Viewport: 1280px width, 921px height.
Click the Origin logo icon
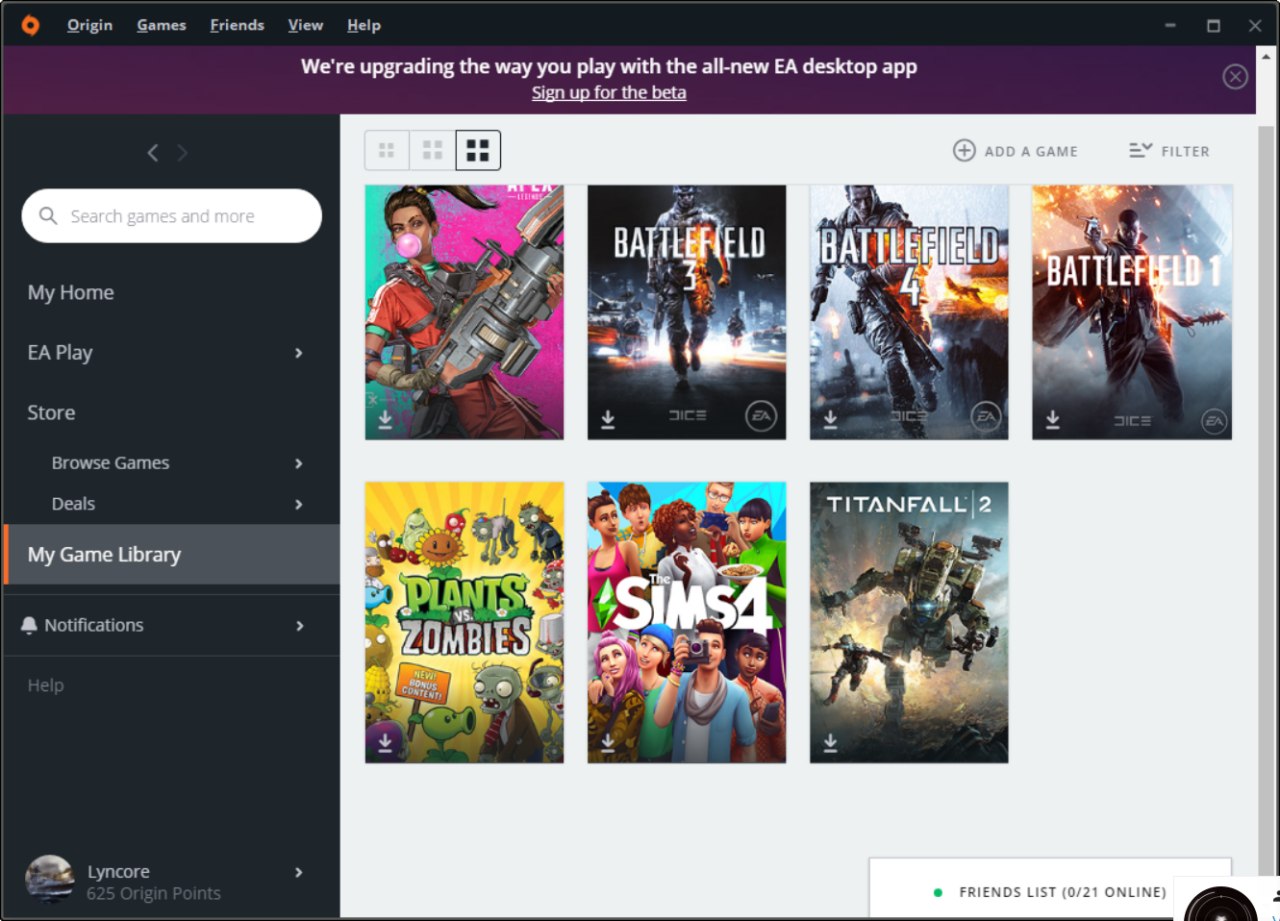click(x=31, y=25)
